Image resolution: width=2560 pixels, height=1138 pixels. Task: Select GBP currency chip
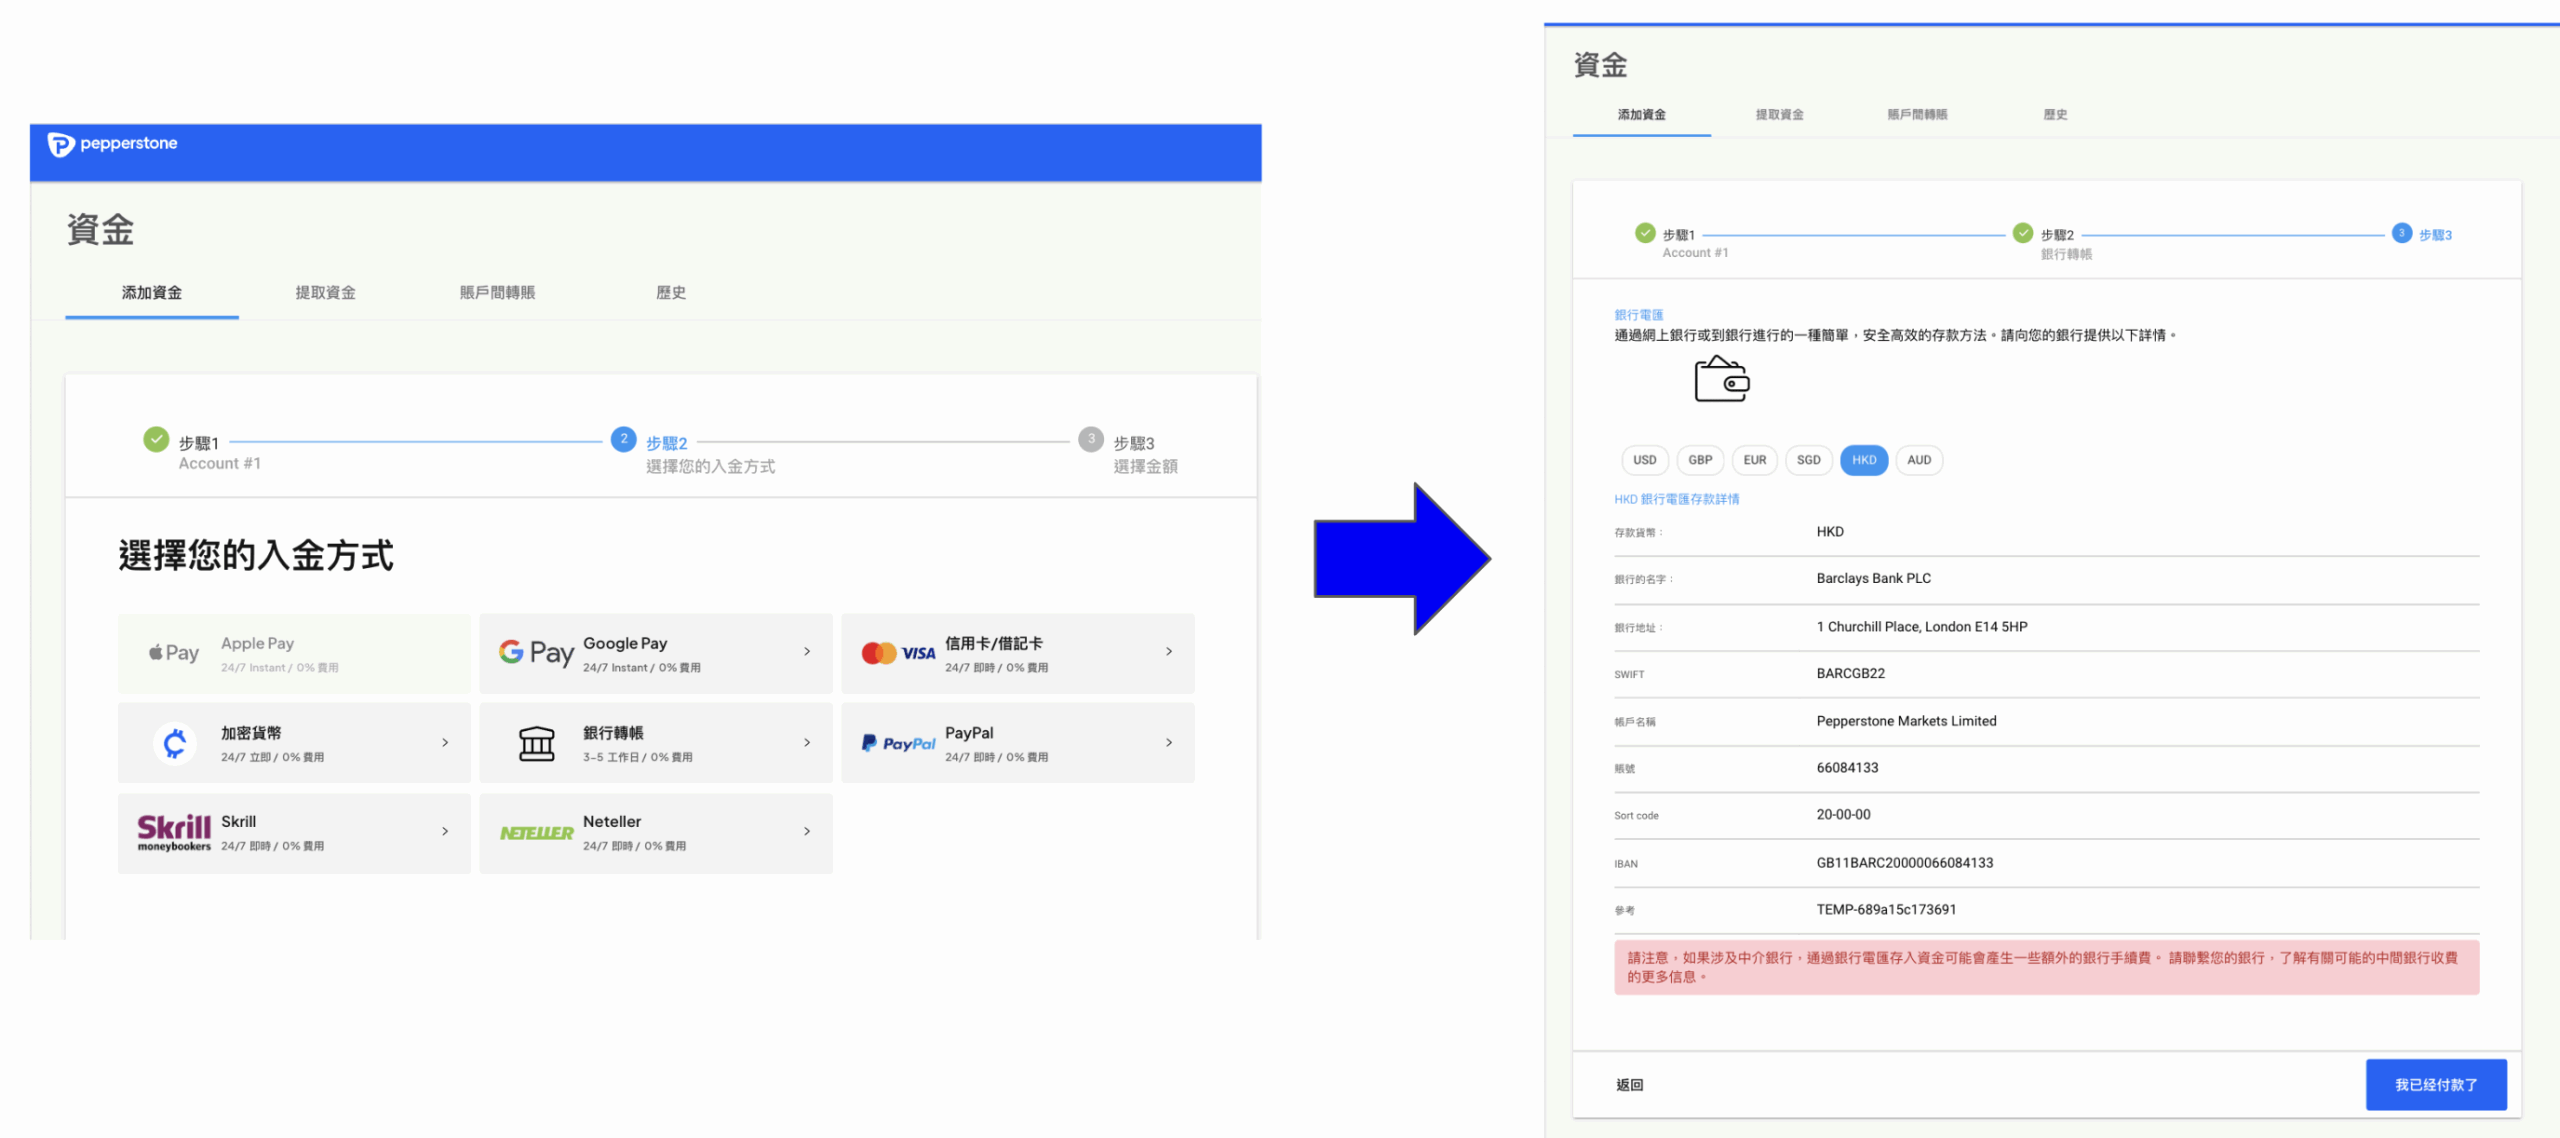coord(1700,460)
